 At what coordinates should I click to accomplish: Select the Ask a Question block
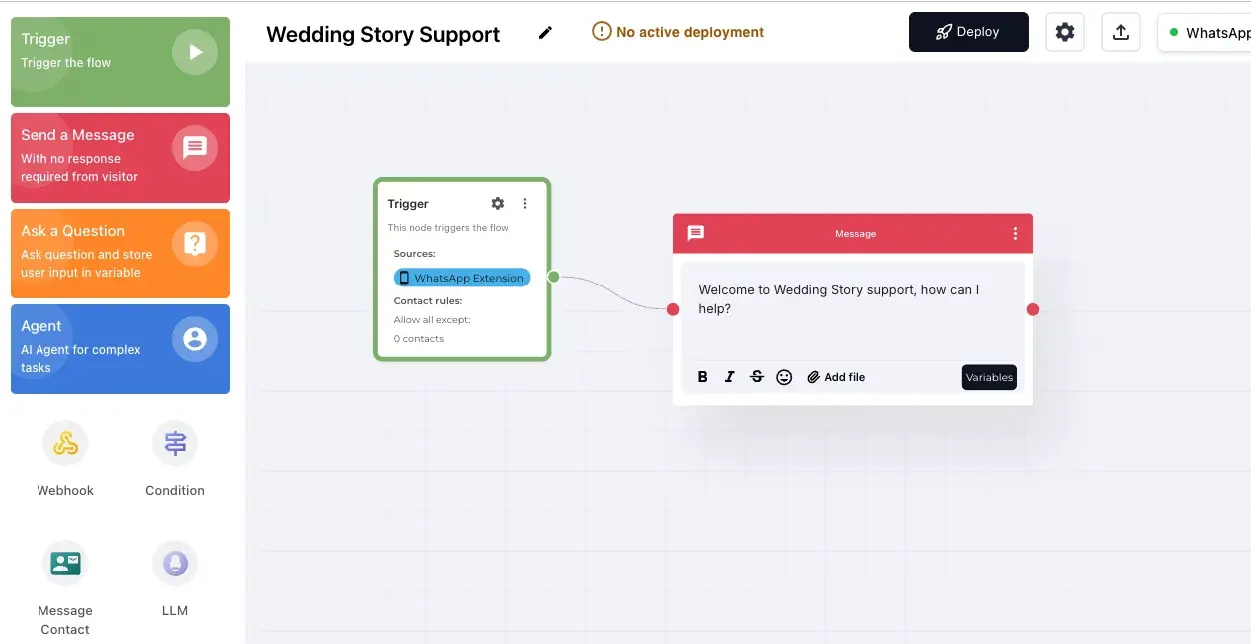coord(120,254)
